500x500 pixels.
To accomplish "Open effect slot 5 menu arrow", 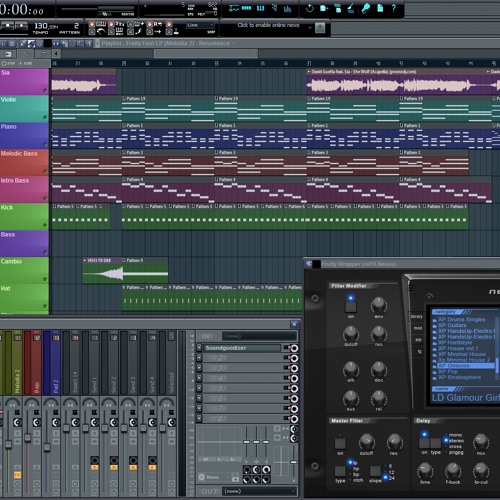I will point(199,388).
